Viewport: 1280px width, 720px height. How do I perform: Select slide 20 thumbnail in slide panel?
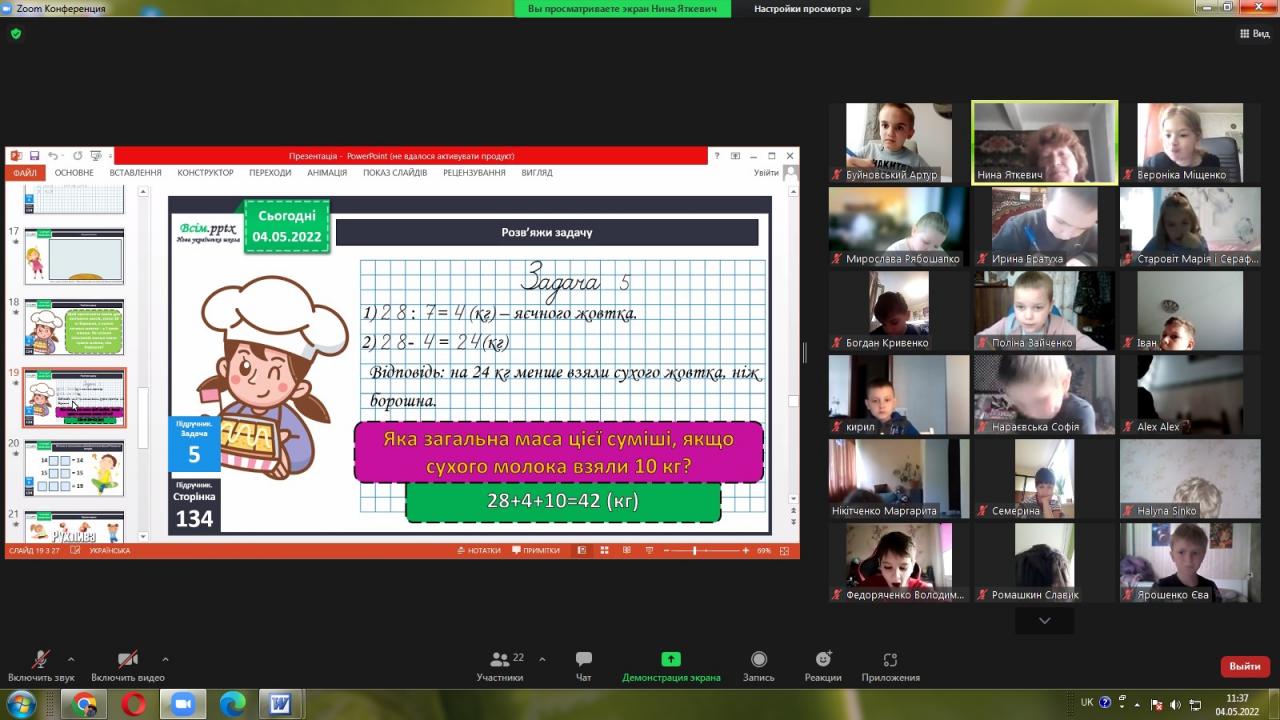click(74, 468)
